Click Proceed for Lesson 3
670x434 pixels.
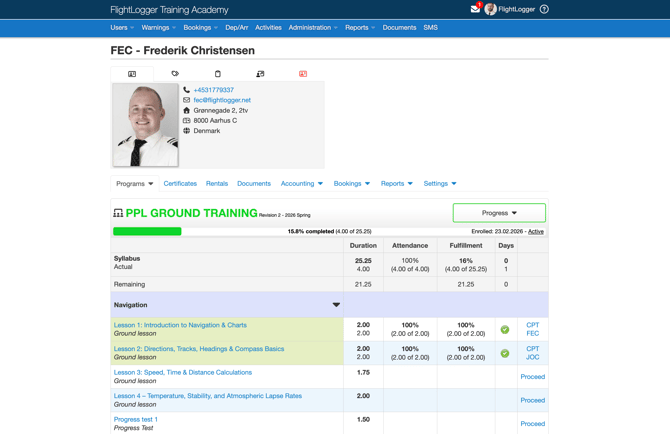pyautogui.click(x=532, y=376)
